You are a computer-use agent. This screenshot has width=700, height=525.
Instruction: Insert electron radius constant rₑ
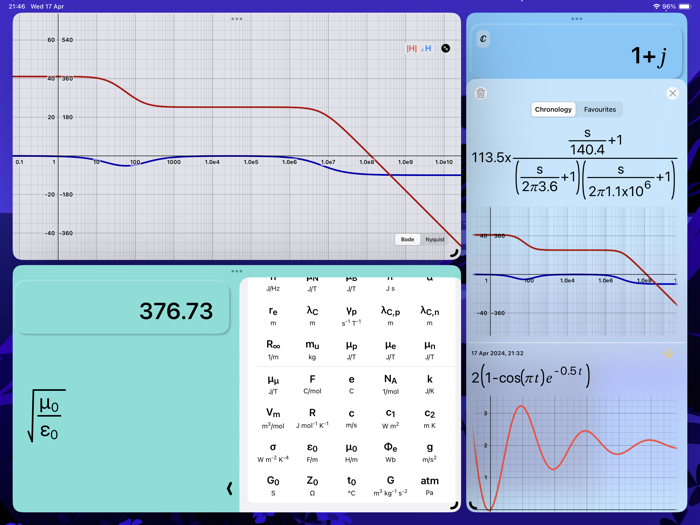point(273,316)
